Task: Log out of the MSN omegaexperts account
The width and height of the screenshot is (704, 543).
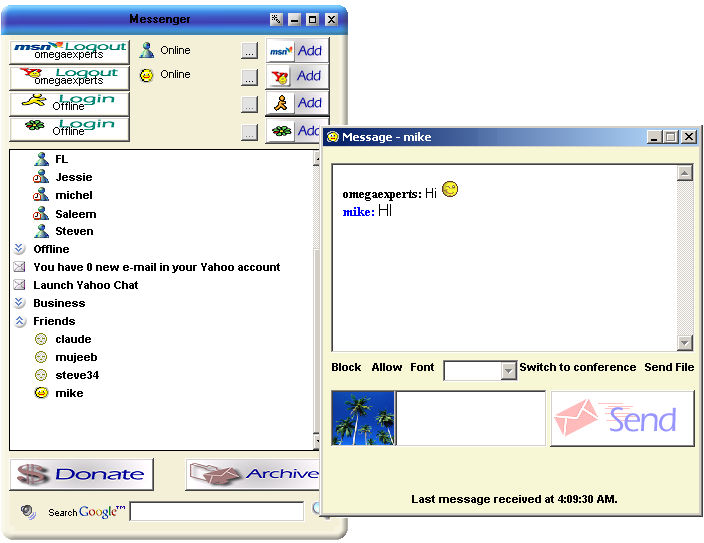Action: click(70, 51)
